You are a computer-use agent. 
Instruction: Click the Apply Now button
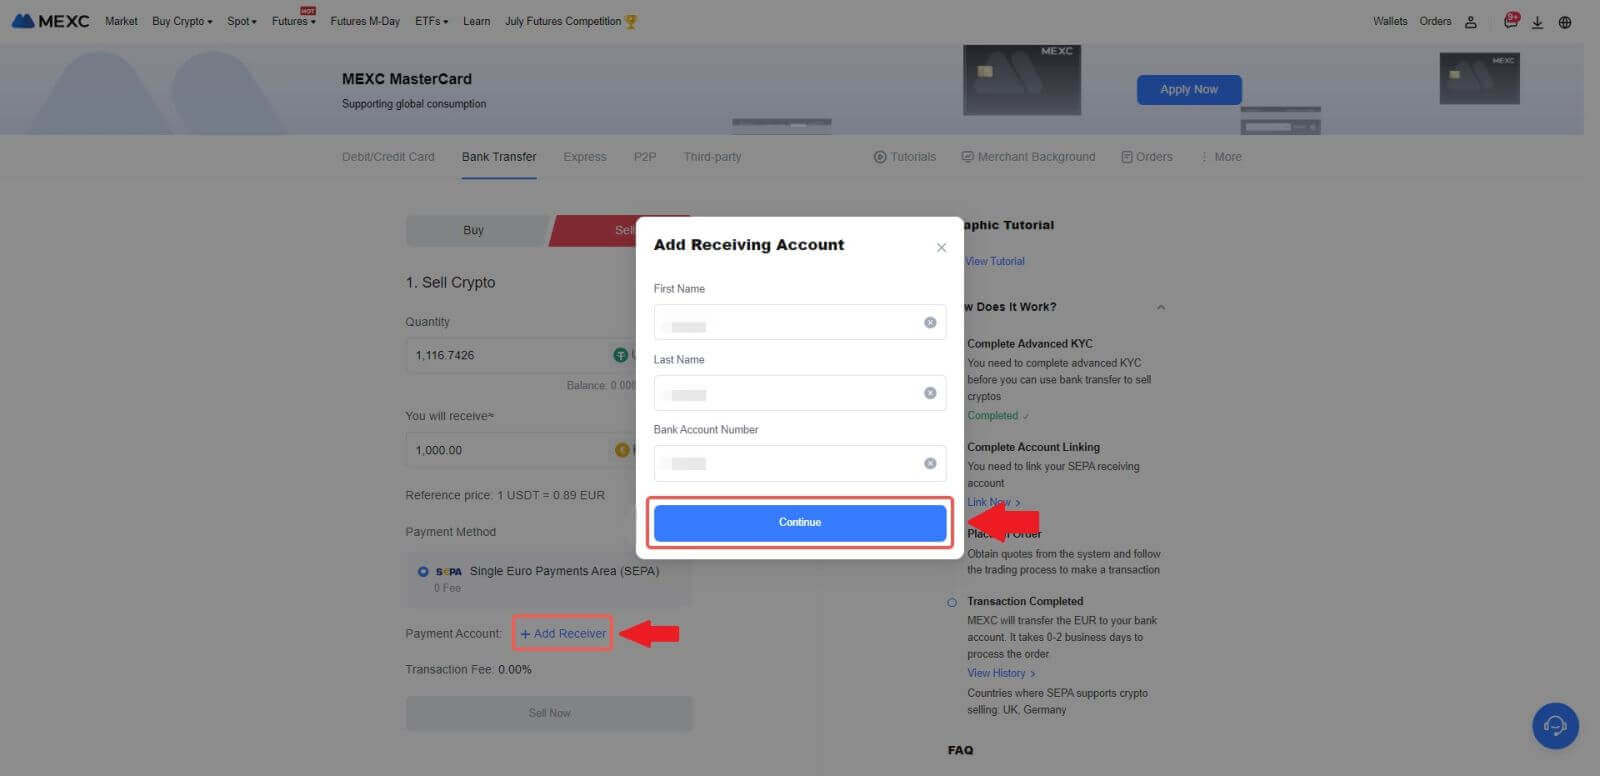pyautogui.click(x=1188, y=89)
